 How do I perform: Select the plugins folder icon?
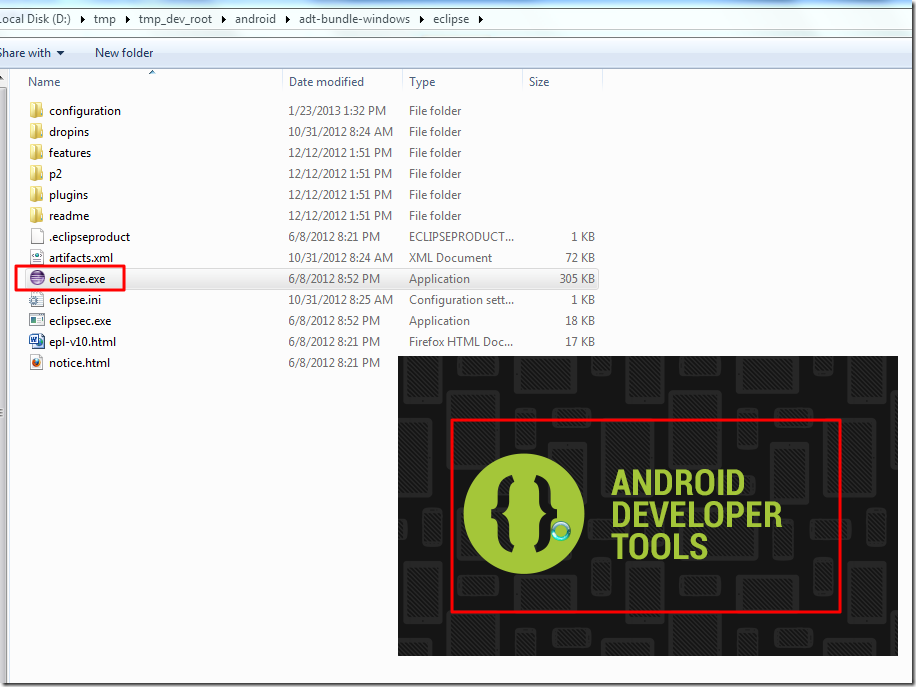pos(36,195)
